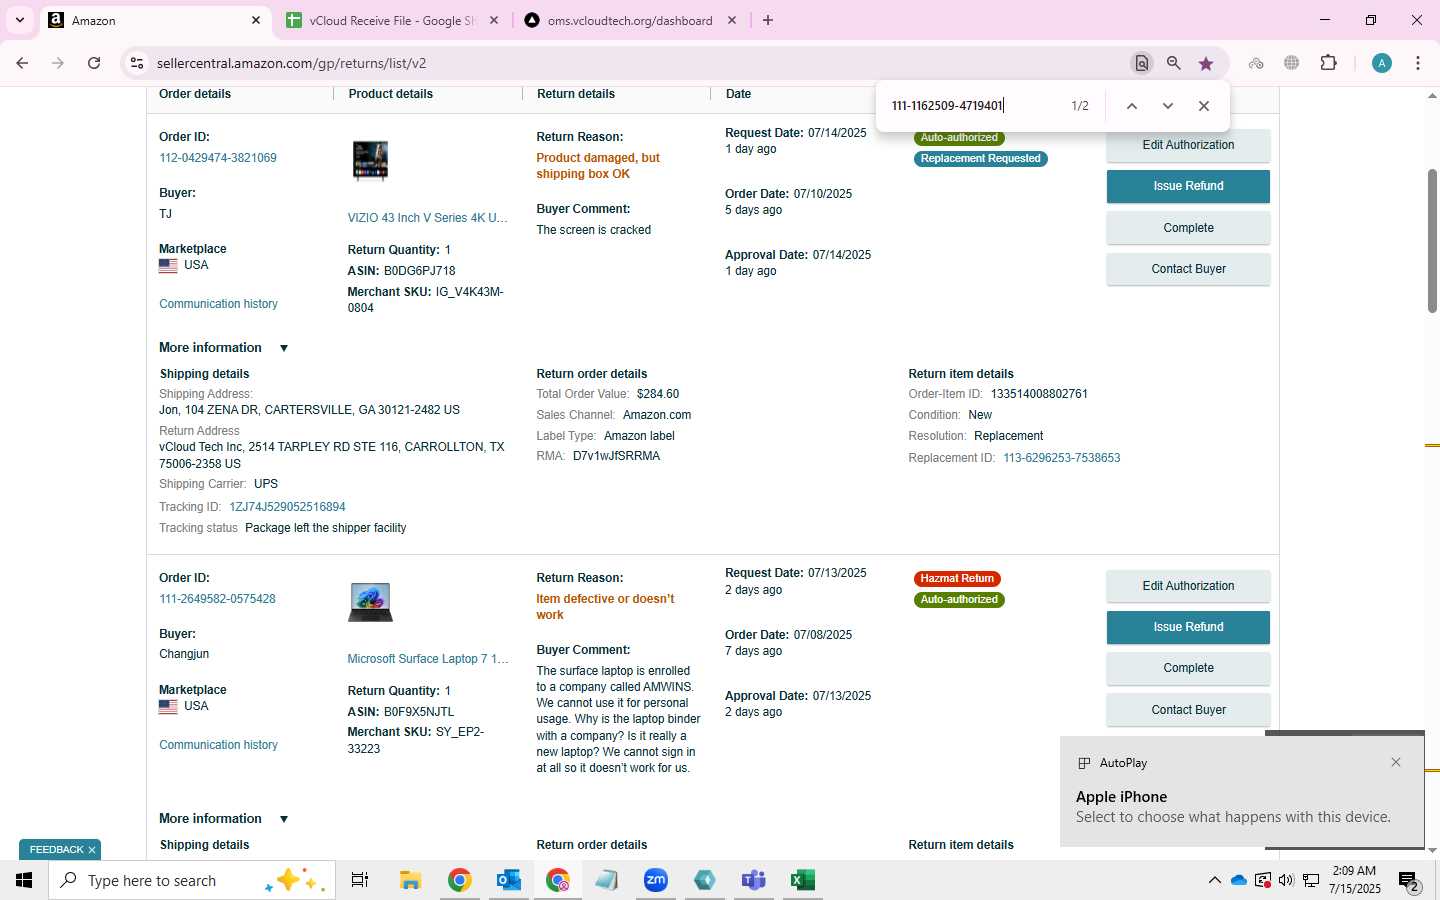1440x900 pixels.
Task: Close the vCloud Receive File tab
Action: tap(493, 20)
